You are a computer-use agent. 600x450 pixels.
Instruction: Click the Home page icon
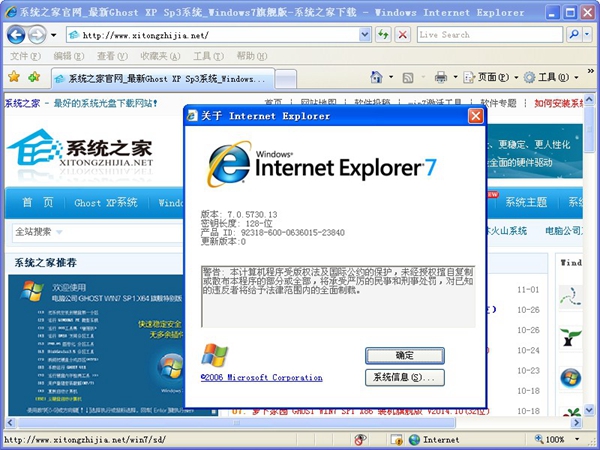(x=375, y=77)
